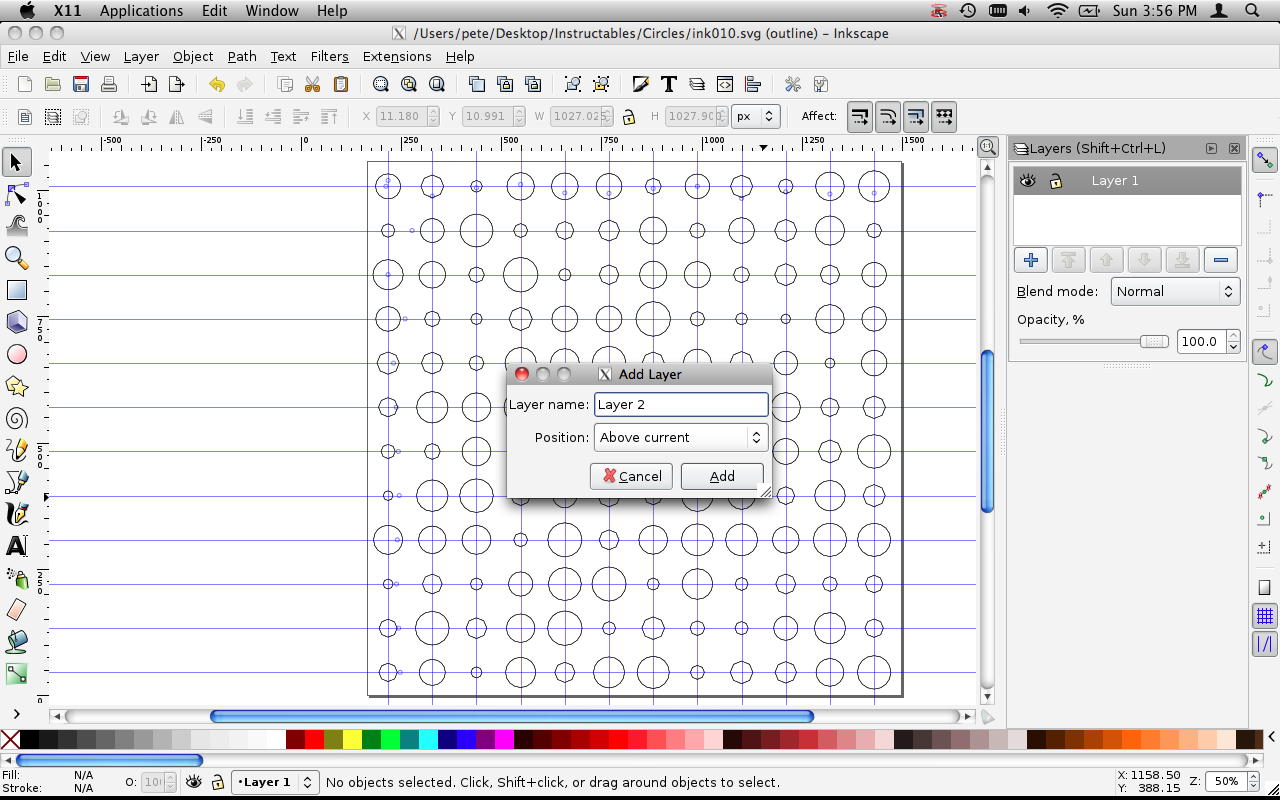Select the Paint Bucket tool
Viewport: 1280px width, 800px height.
[16, 642]
